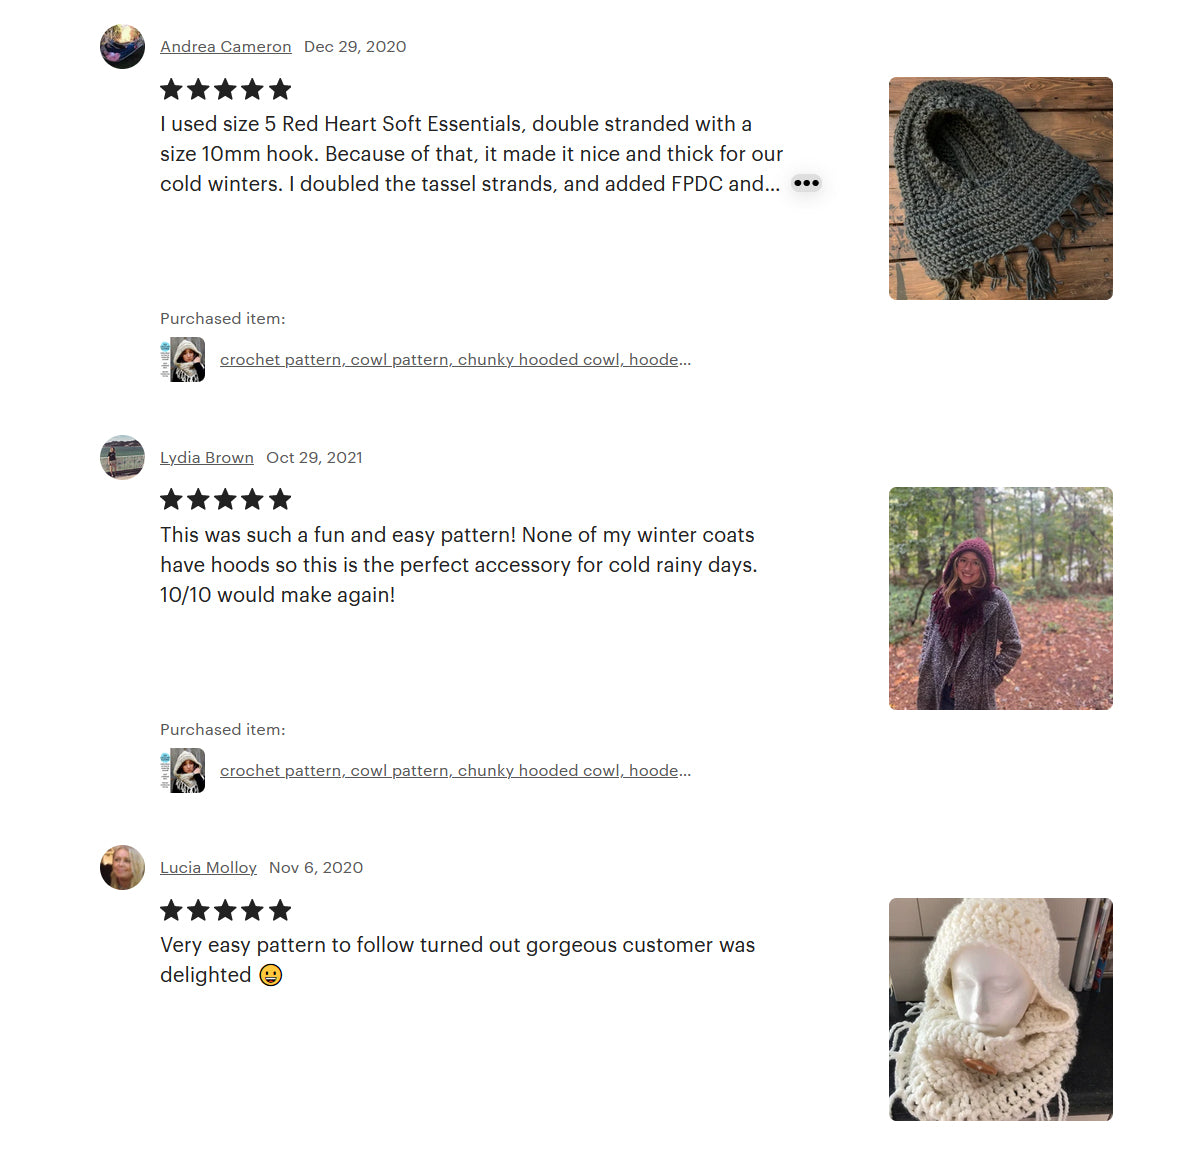Expand Andrea Cameron's truncated review text

(806, 183)
